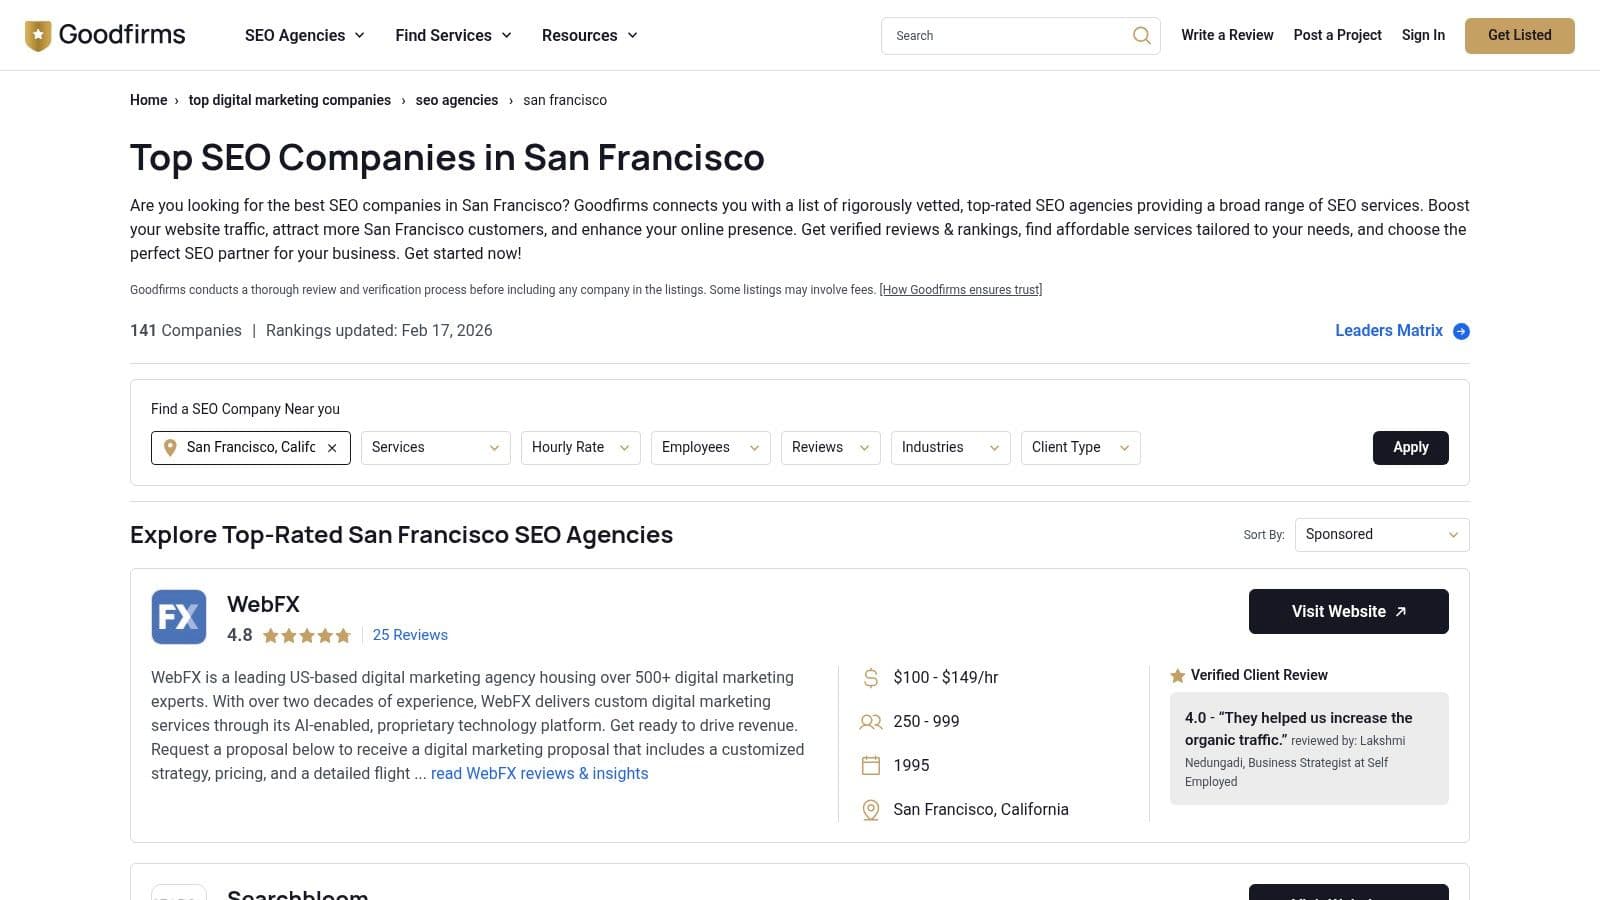Click Write a Review
The height and width of the screenshot is (900, 1600).
[1227, 35]
